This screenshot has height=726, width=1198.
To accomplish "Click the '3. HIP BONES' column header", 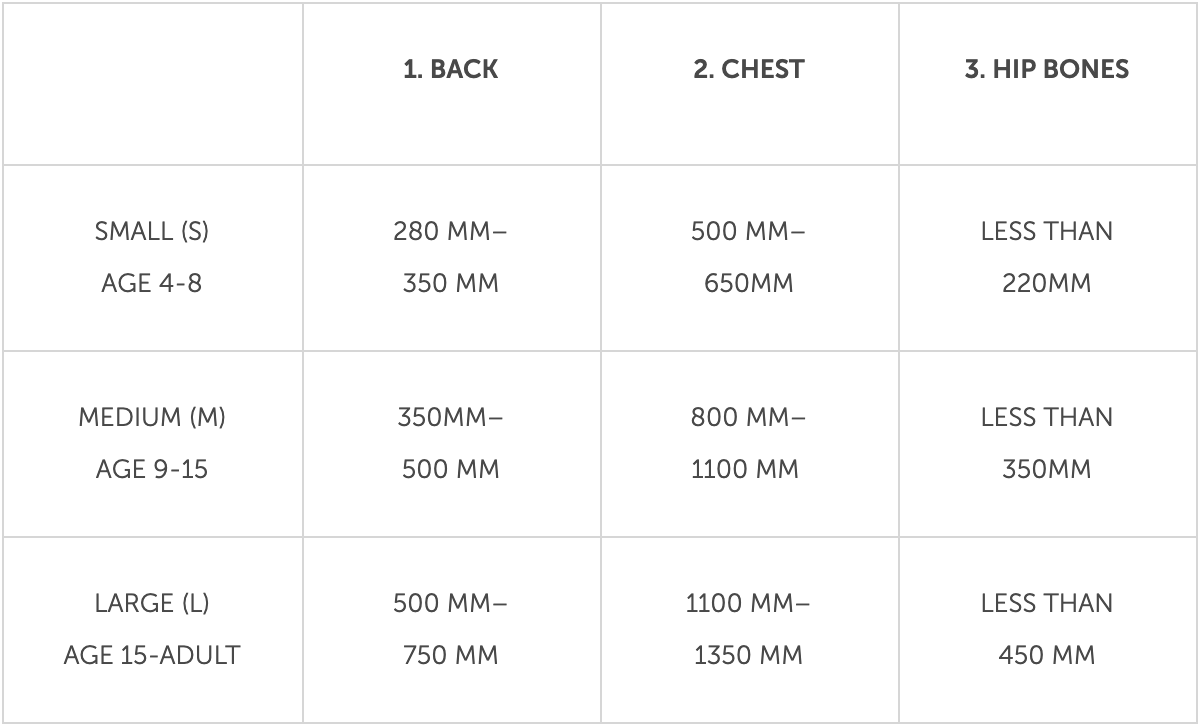I will (x=1047, y=69).
